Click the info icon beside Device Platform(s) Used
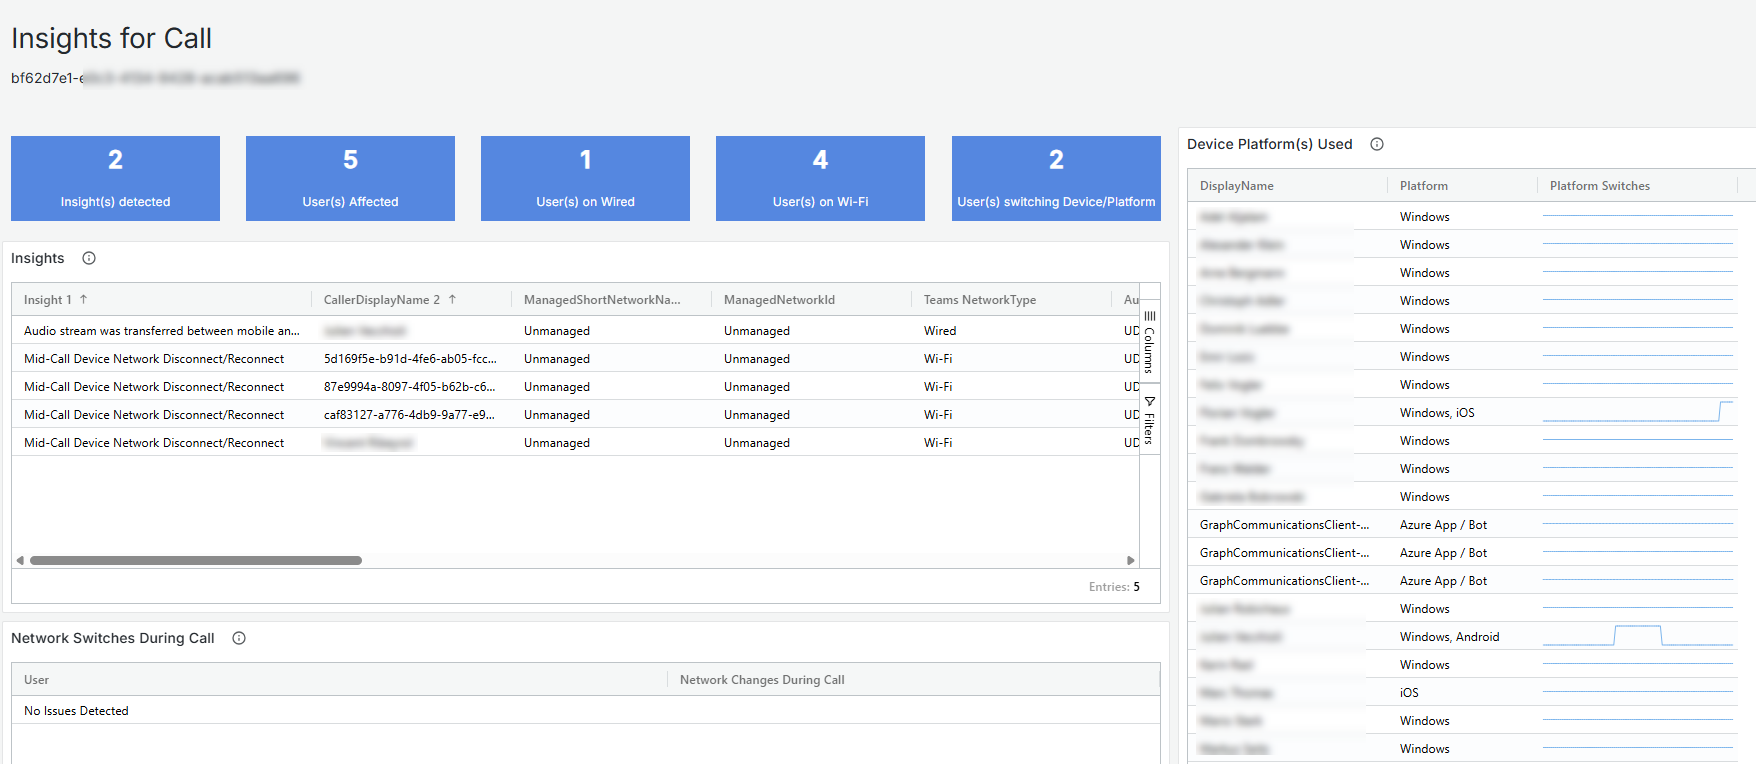 pyautogui.click(x=1377, y=144)
